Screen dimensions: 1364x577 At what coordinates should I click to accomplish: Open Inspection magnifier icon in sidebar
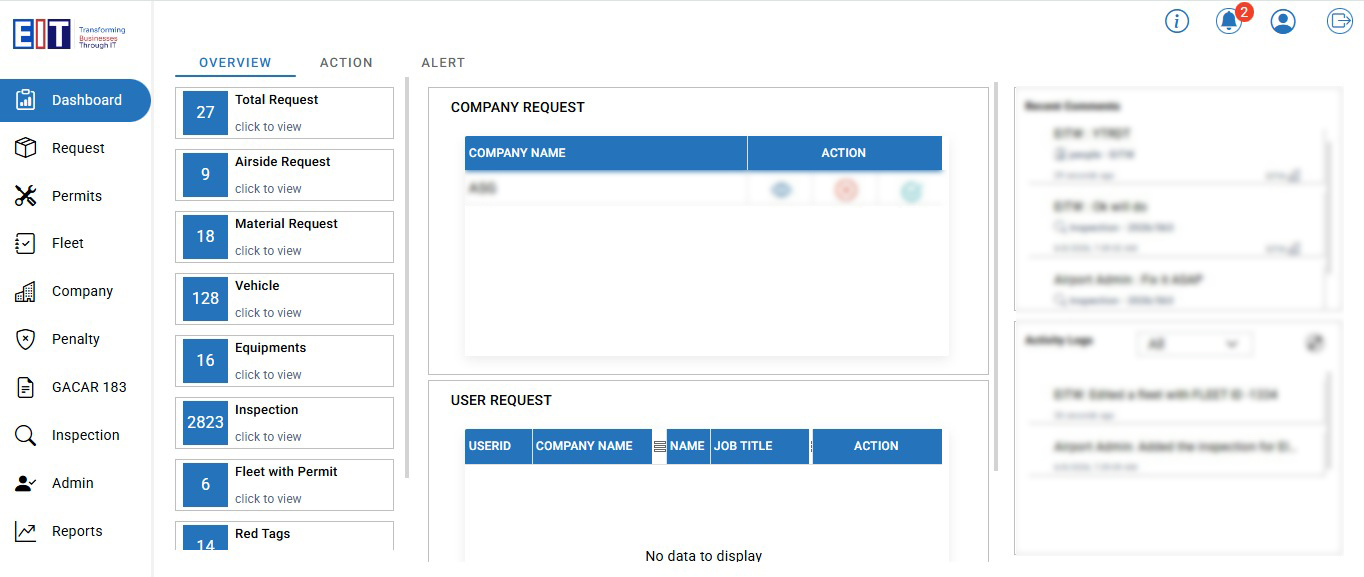click(x=26, y=435)
